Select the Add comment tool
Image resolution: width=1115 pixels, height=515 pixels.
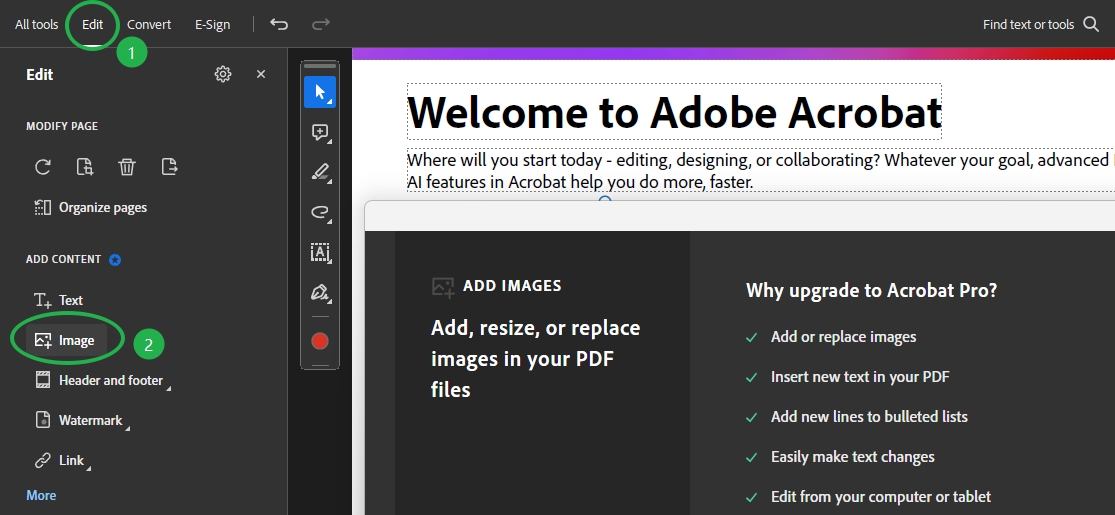point(320,132)
